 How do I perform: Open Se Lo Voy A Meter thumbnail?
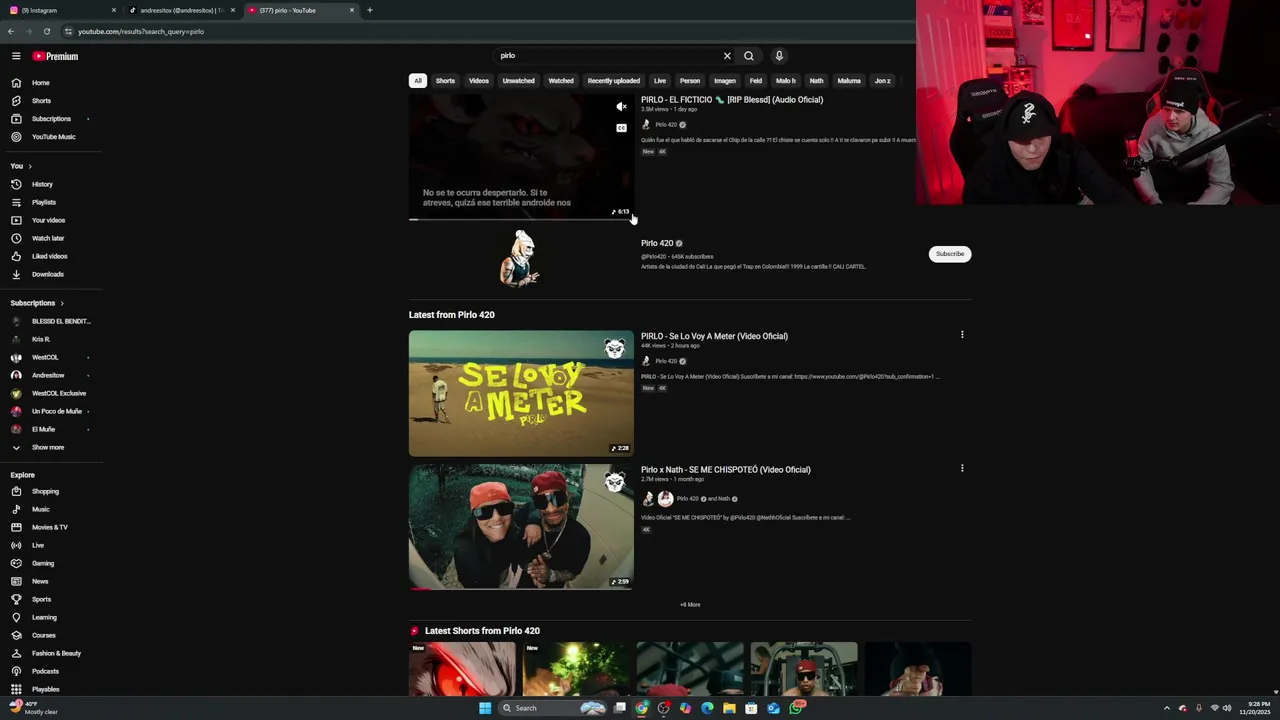pos(521,393)
